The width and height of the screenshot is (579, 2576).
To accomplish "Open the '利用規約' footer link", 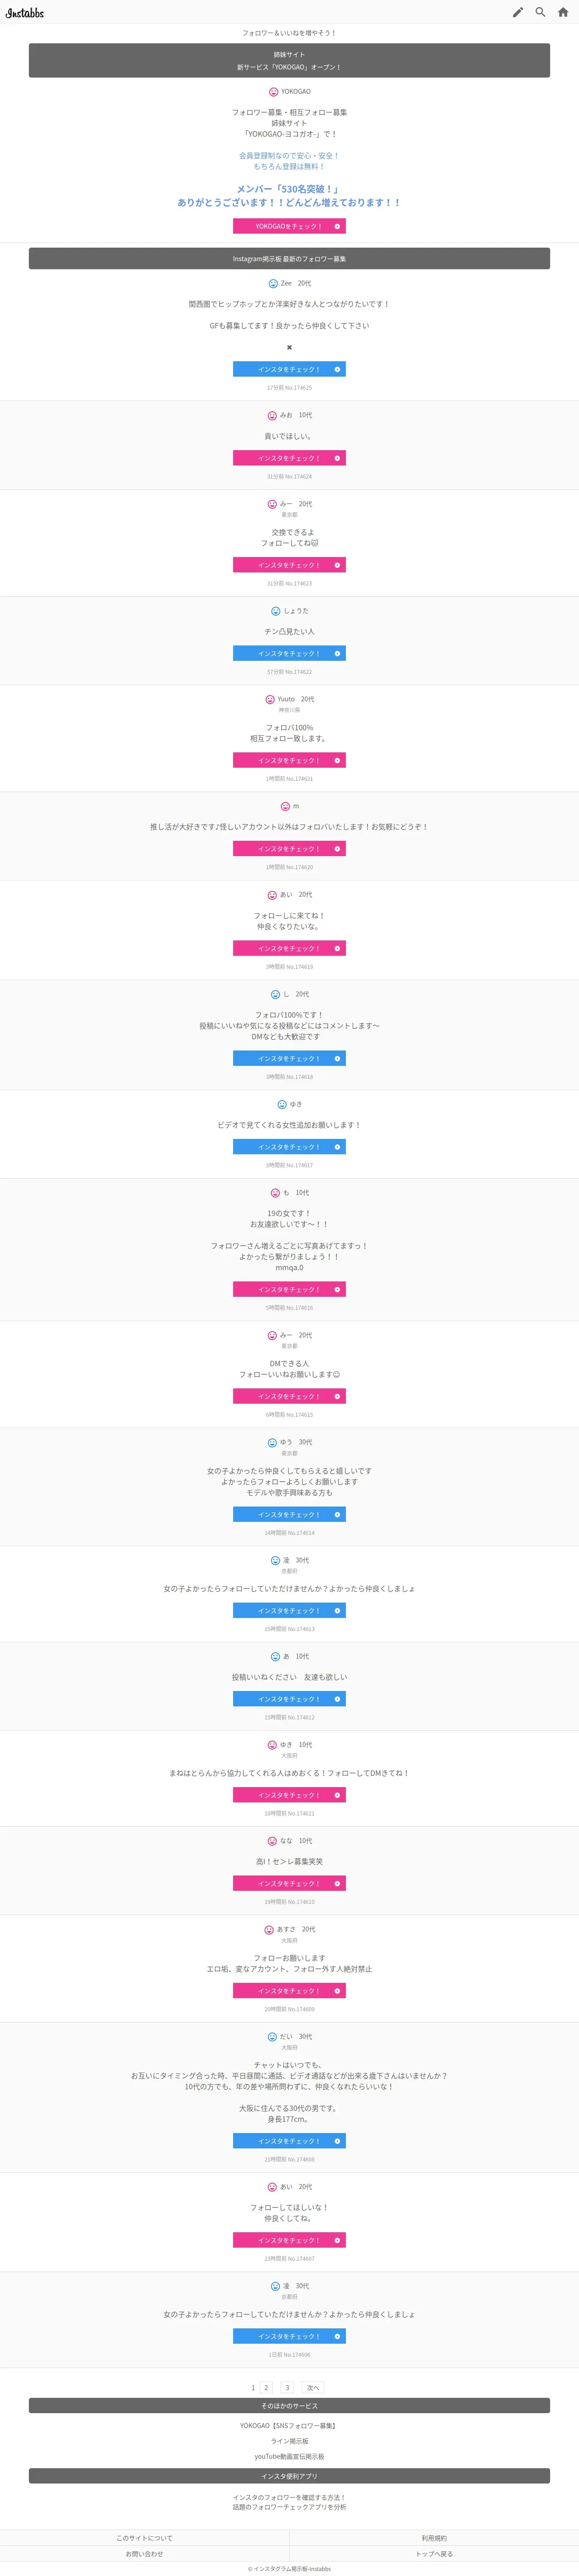I will click(434, 2538).
